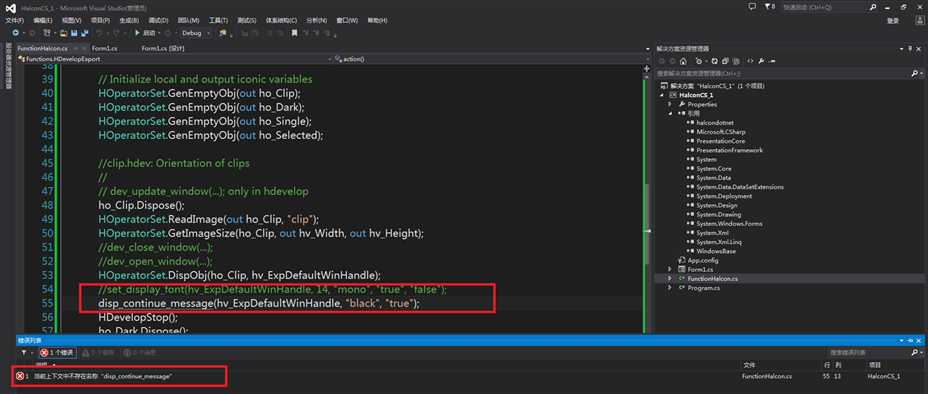Click the new project toolbar icon

[47, 33]
